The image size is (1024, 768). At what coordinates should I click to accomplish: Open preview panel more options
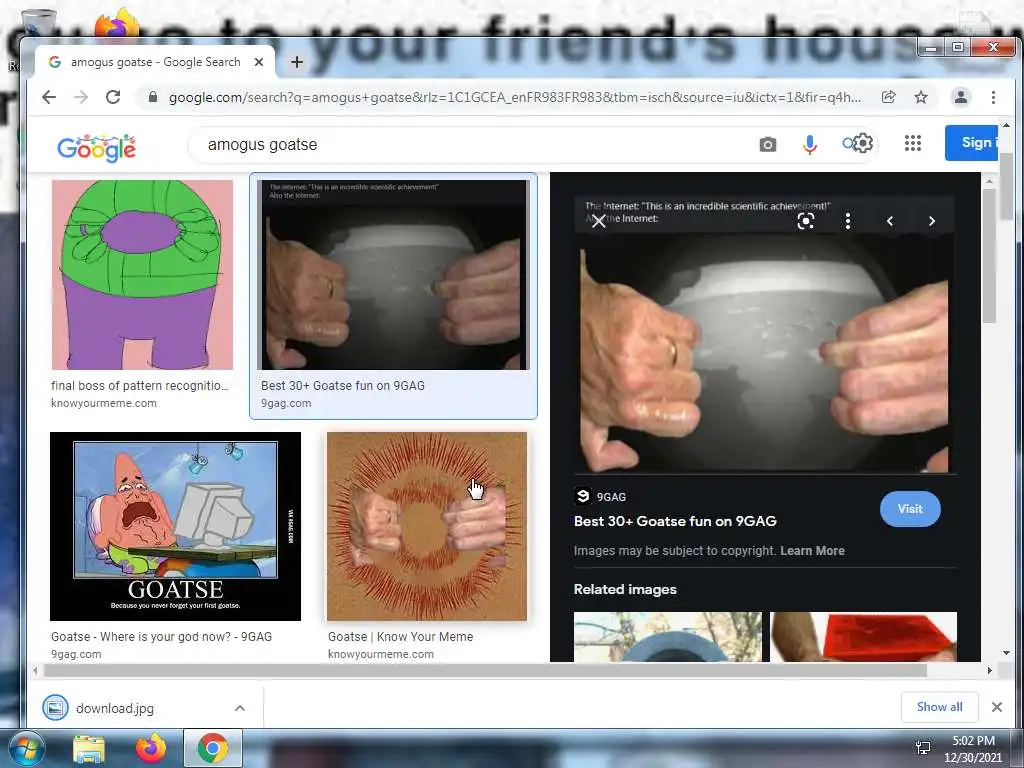pyautogui.click(x=848, y=221)
